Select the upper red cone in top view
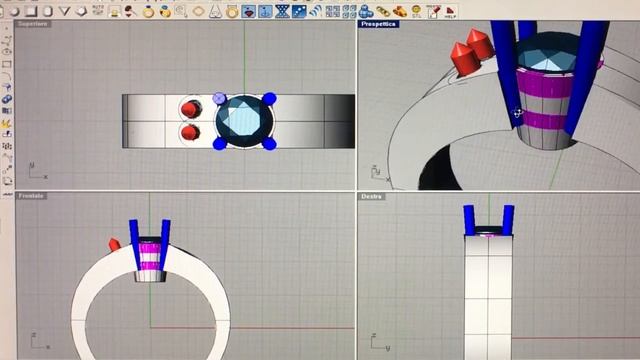Screen dimensions: 640x360 click(x=190, y=109)
